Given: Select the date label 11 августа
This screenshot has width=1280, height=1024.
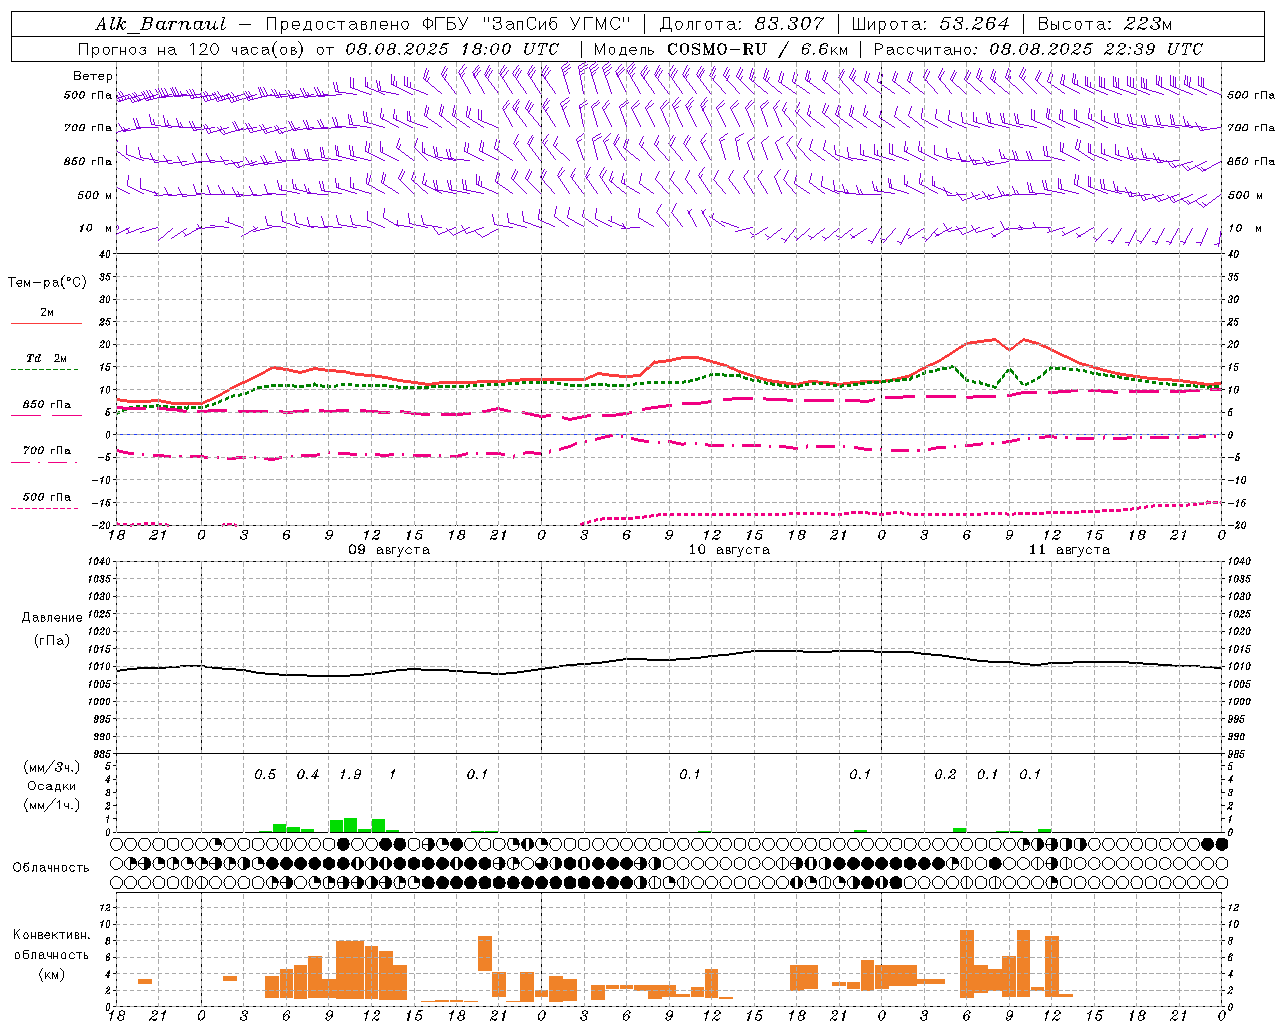Looking at the screenshot, I should coord(1069,550).
